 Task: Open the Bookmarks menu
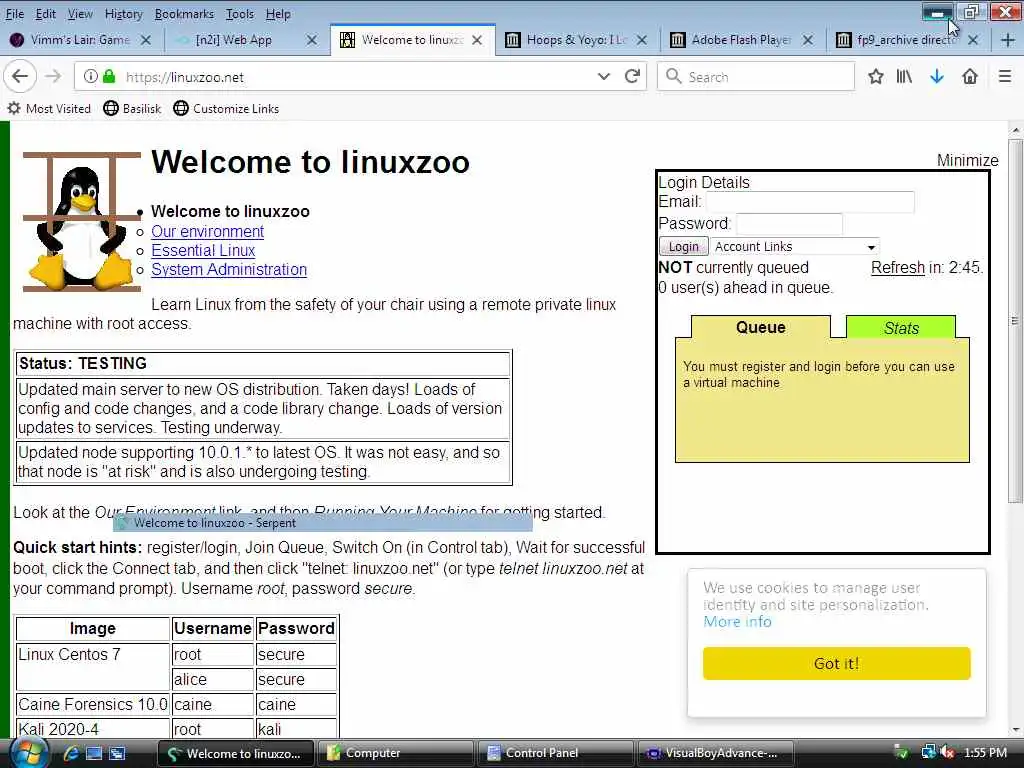click(x=184, y=14)
